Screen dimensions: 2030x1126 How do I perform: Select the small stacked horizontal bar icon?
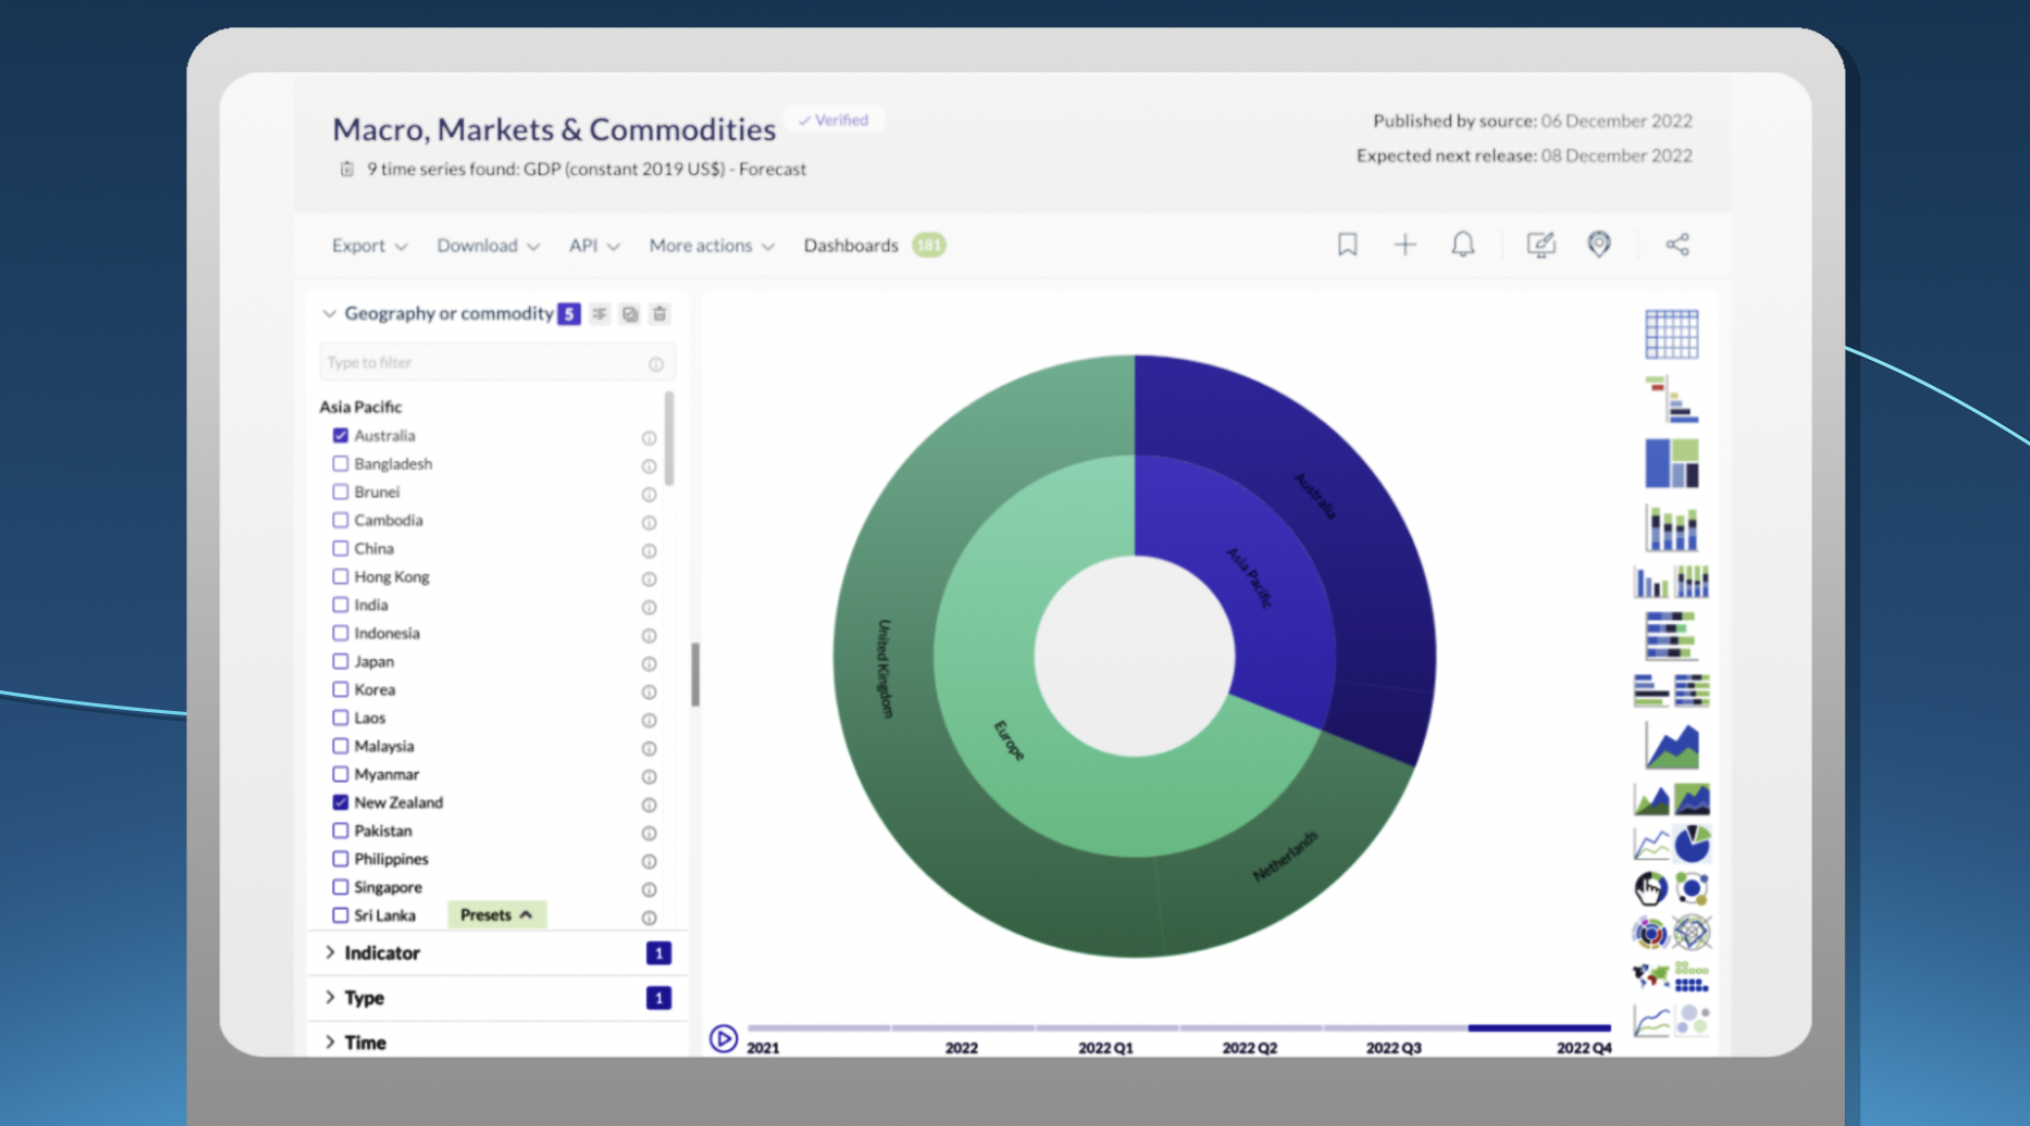click(x=1692, y=691)
